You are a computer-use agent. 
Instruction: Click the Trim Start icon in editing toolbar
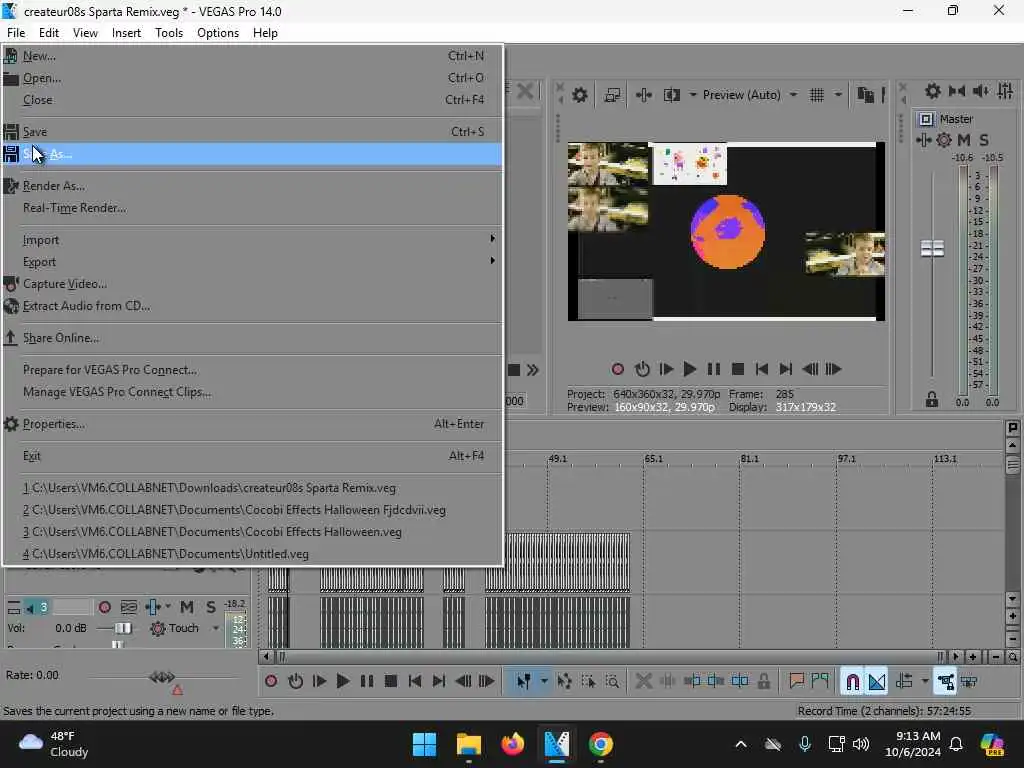(692, 681)
